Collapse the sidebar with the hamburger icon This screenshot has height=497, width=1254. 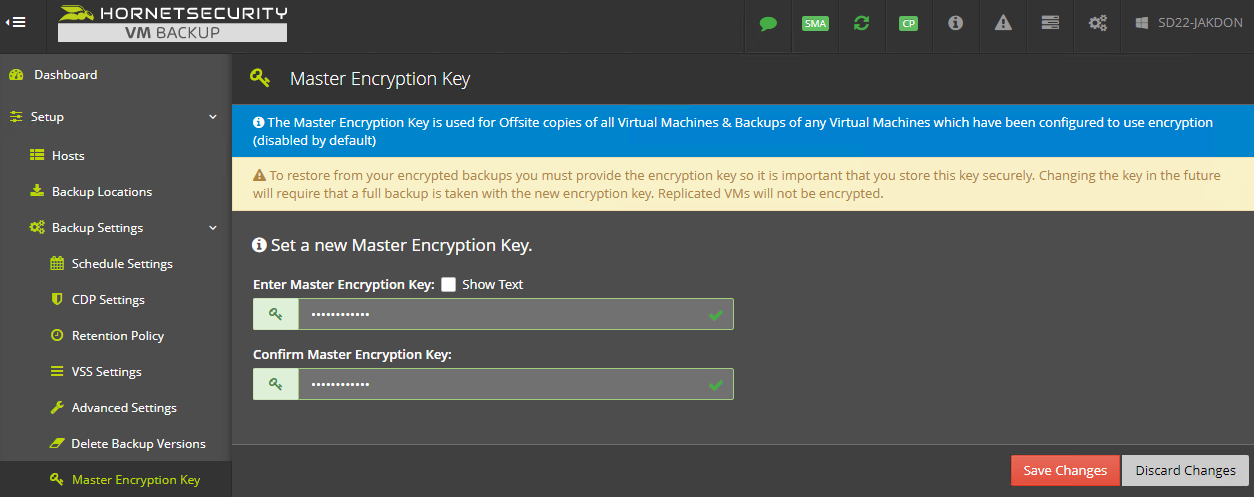pyautogui.click(x=15, y=22)
